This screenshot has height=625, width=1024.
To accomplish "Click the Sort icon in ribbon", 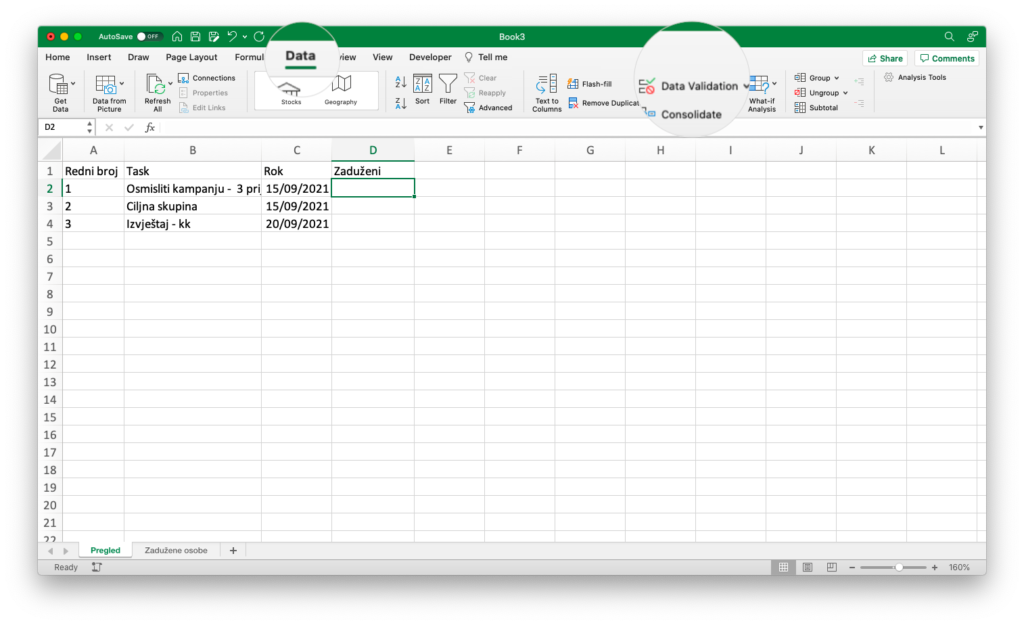I will [x=422, y=86].
